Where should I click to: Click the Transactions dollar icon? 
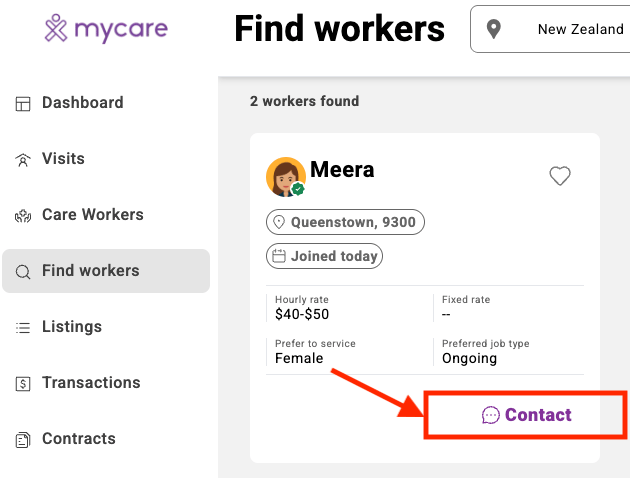[x=23, y=383]
